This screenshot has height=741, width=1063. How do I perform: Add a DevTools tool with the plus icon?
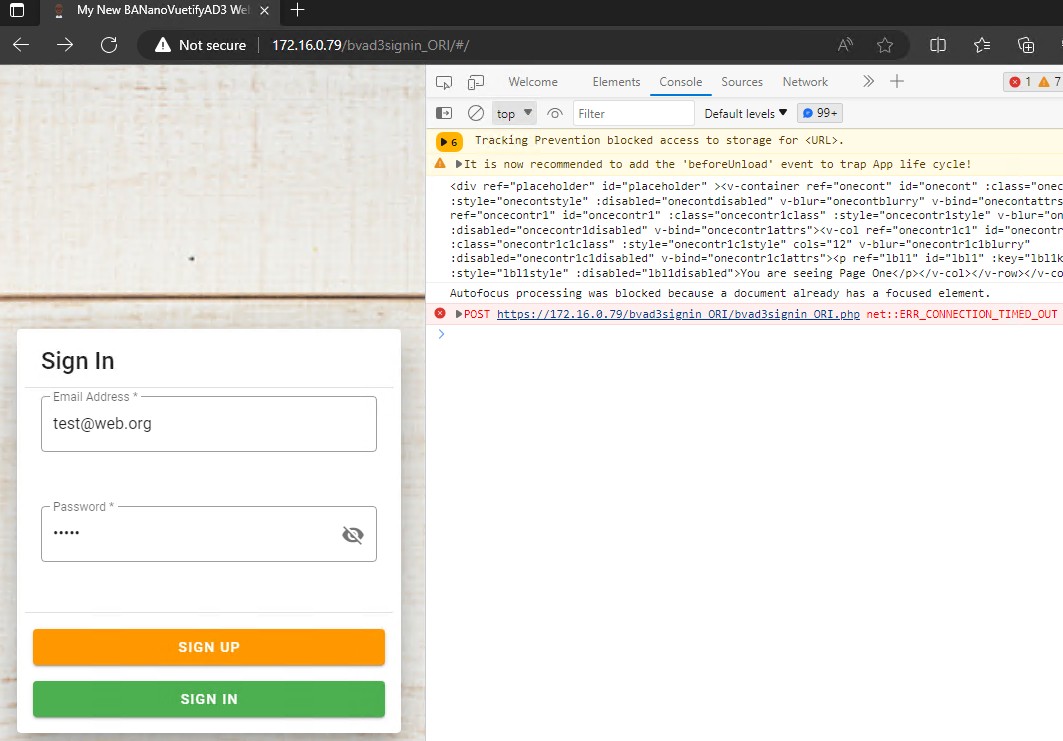[x=897, y=82]
